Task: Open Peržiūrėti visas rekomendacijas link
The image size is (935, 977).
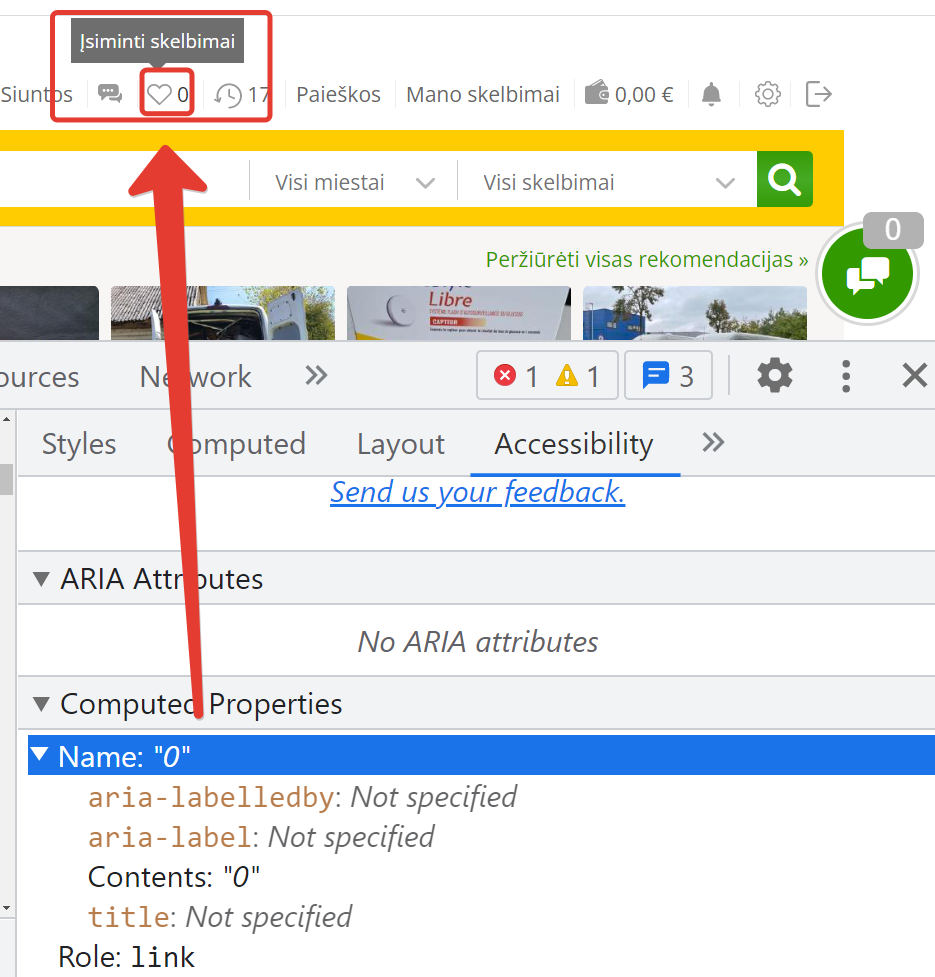Action: coord(647,259)
